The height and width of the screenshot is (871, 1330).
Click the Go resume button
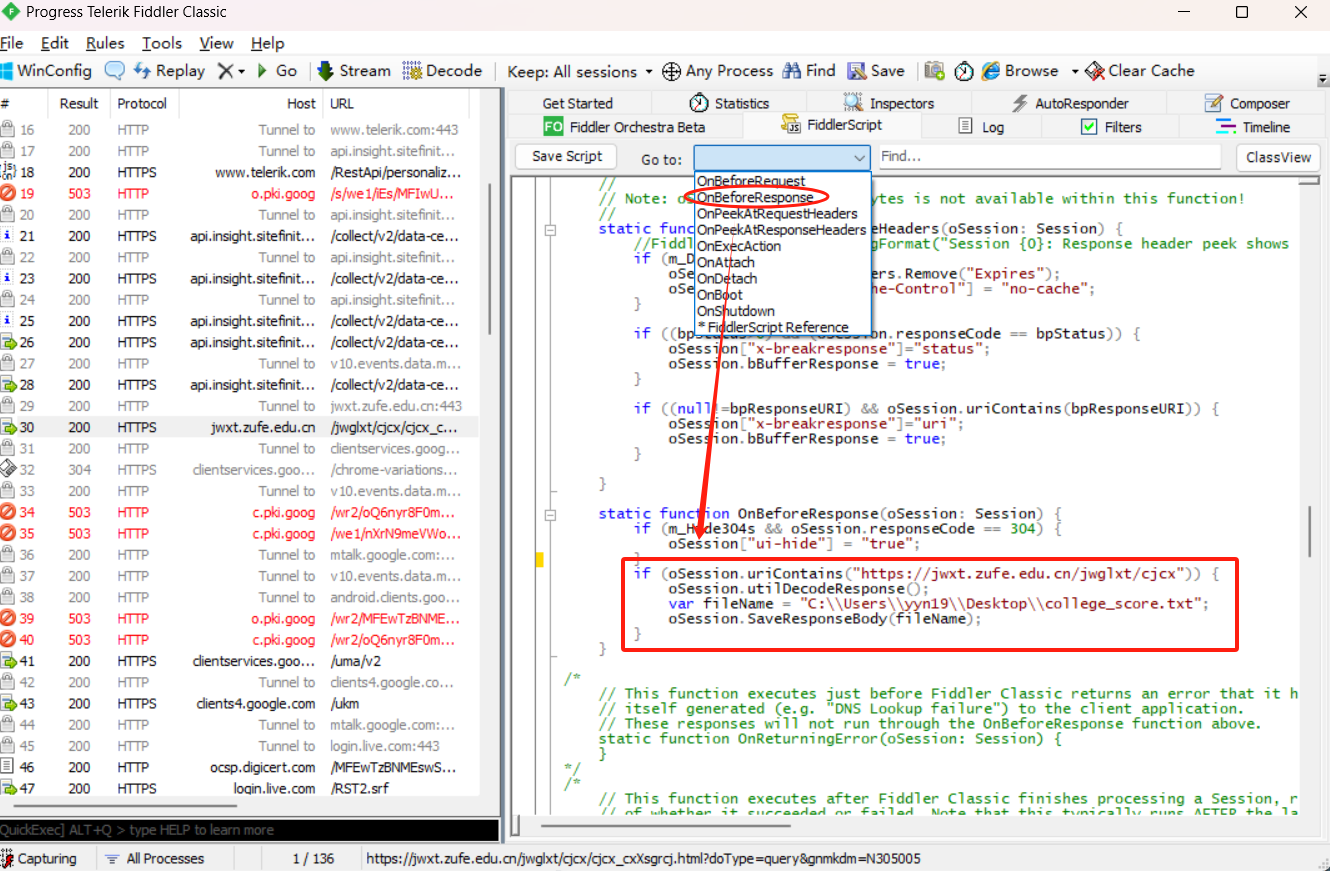(x=277, y=71)
